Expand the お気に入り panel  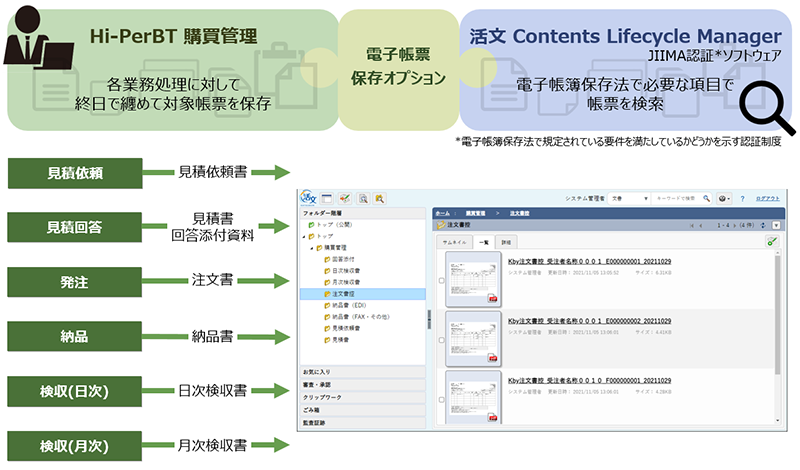pos(363,372)
